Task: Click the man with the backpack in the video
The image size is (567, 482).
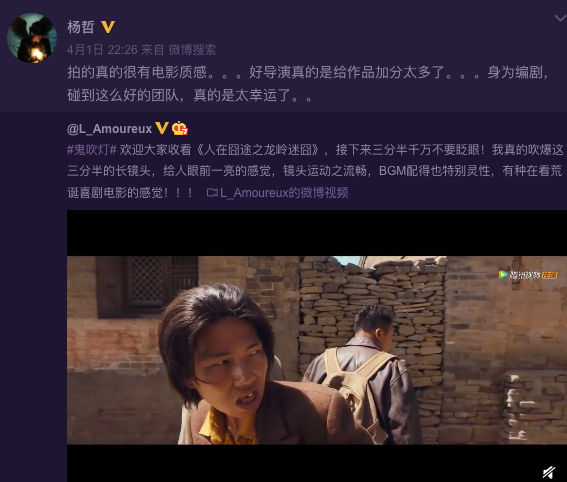Action: 365,374
